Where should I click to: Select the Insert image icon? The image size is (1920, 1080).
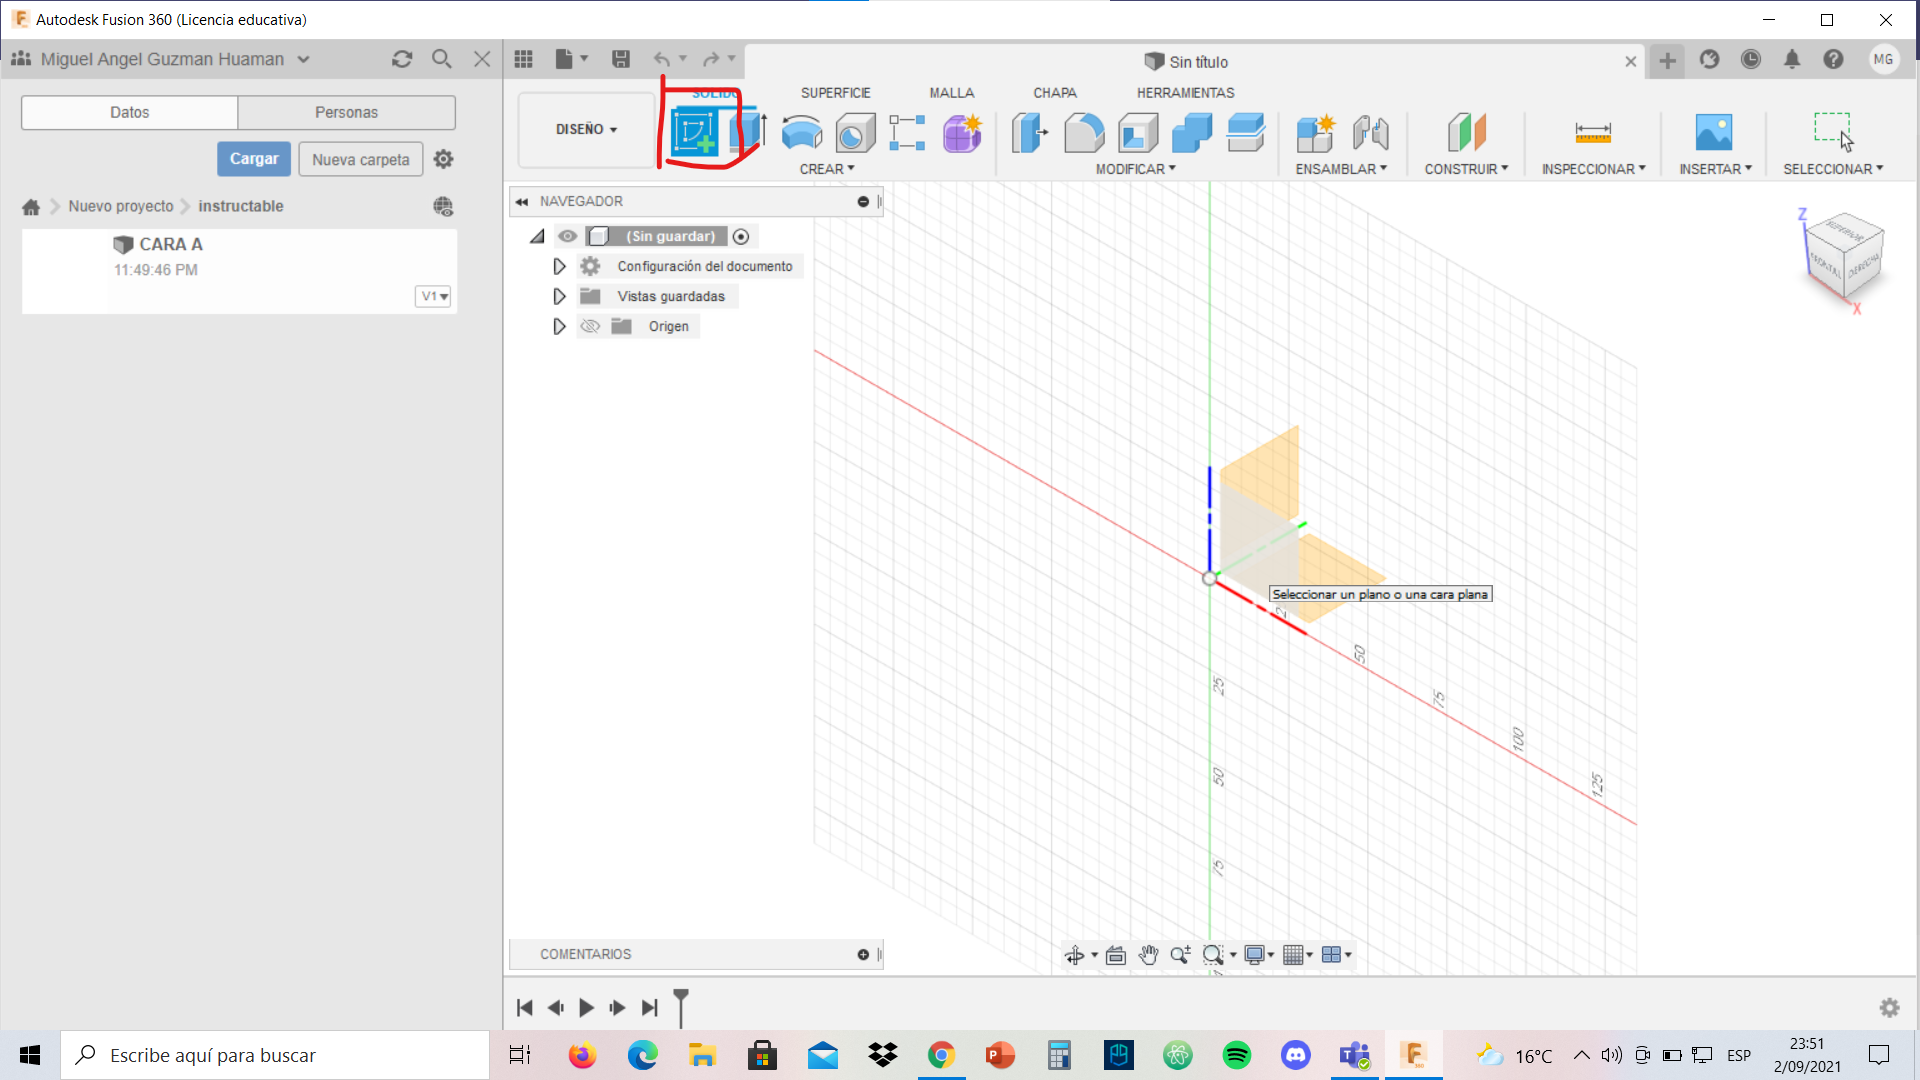click(1714, 132)
